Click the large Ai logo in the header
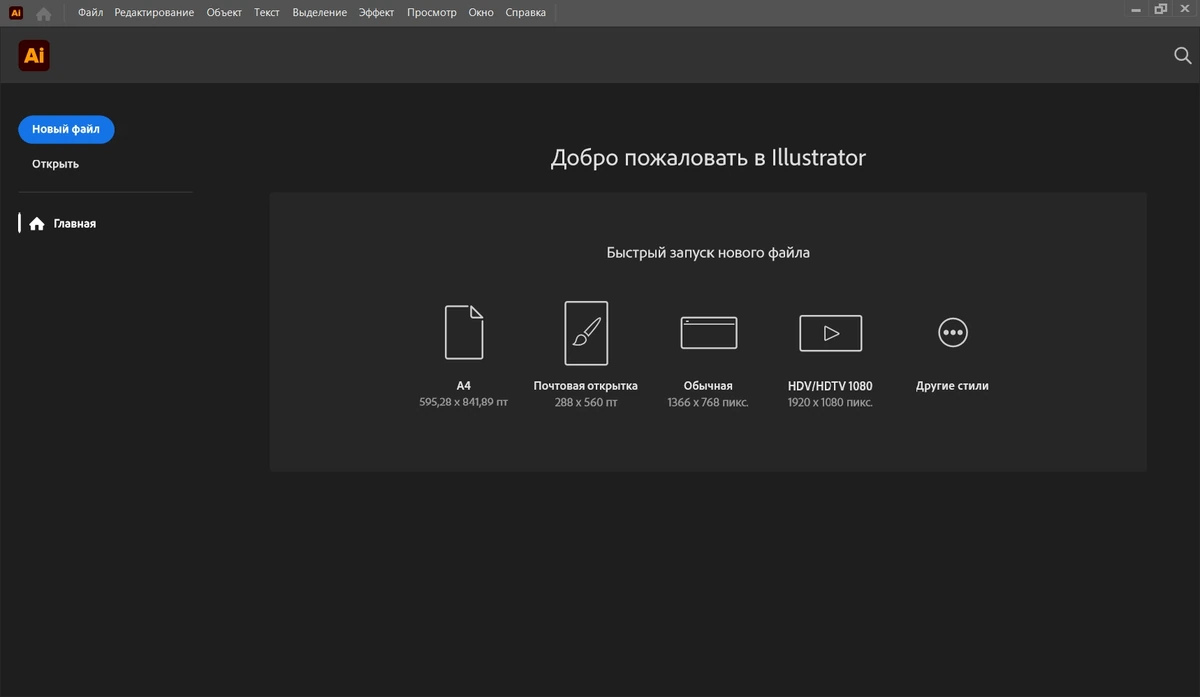Screen dimensions: 1200x697 pos(34,56)
